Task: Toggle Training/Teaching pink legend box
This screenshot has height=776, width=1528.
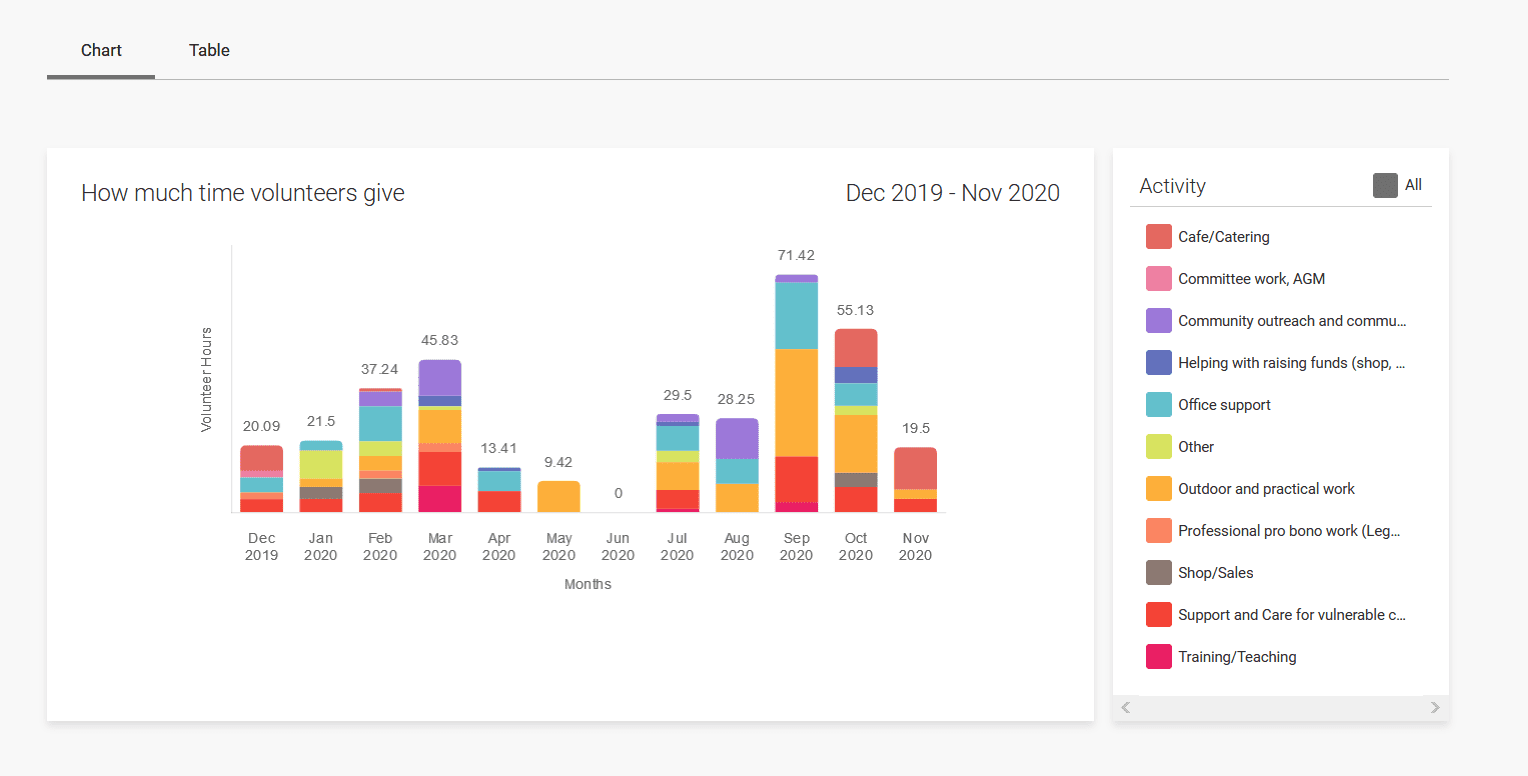Action: click(1158, 657)
